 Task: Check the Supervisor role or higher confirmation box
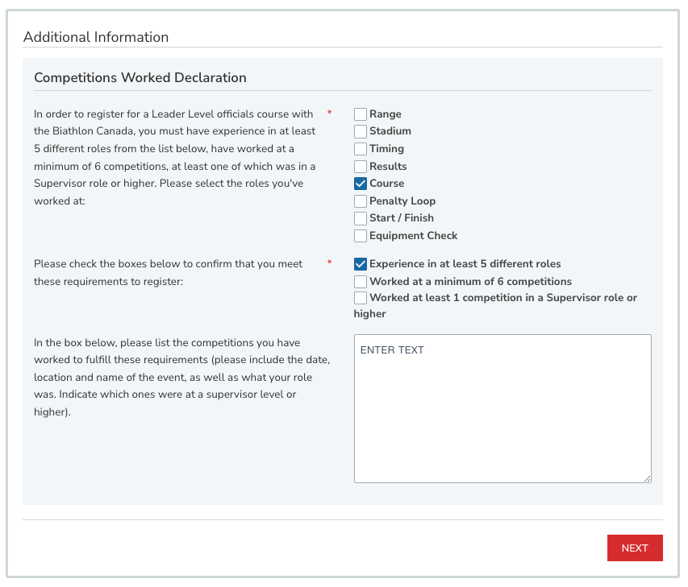pos(360,298)
